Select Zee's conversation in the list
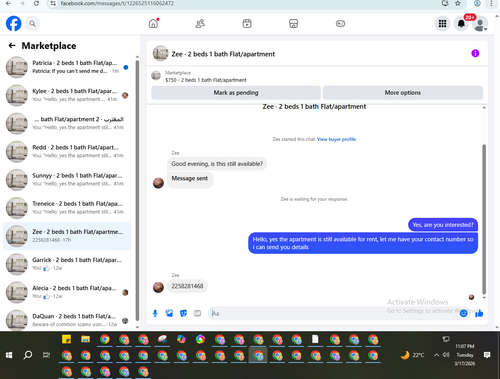Screen dimensions: 500x379 (67, 236)
